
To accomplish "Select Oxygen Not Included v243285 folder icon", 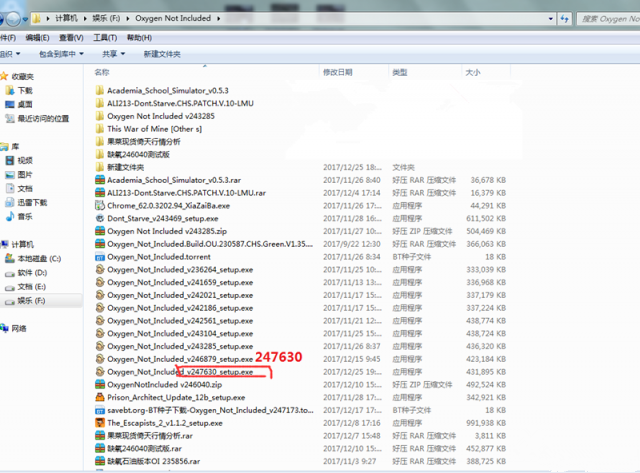I will (100, 116).
